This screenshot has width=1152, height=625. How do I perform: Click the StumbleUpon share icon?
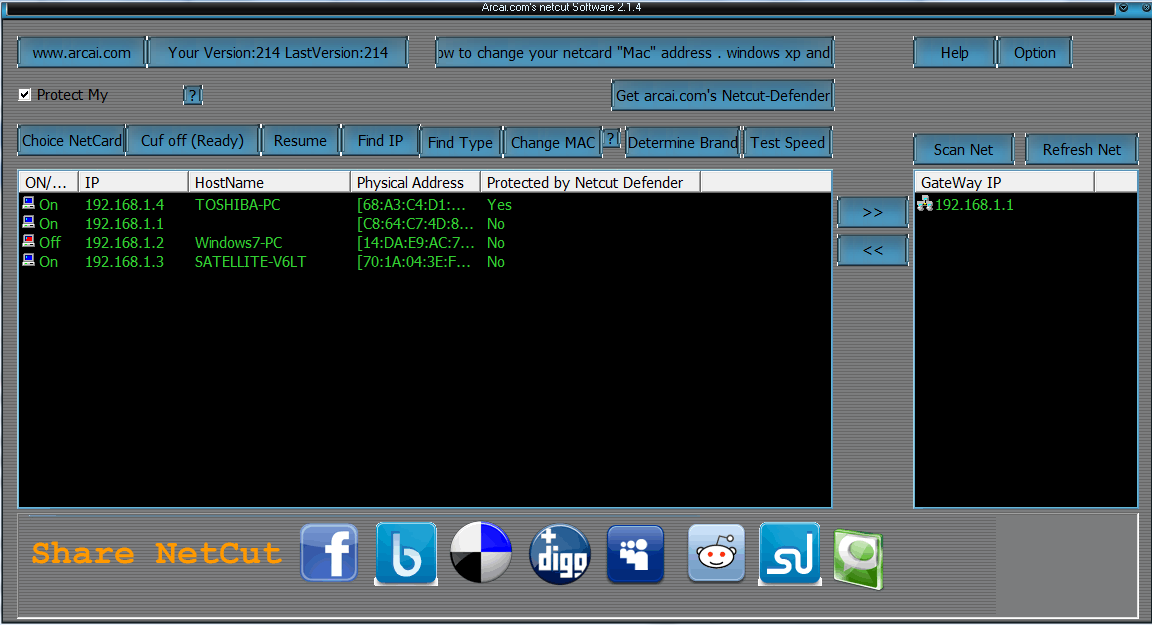point(790,554)
